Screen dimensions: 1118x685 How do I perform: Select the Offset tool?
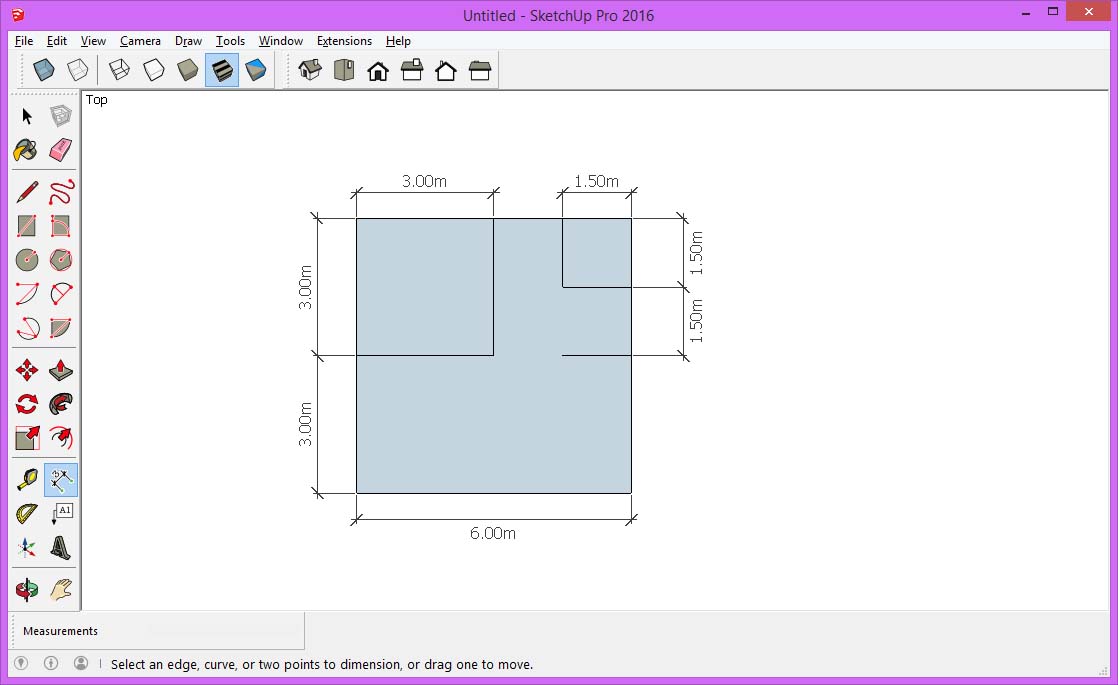pyautogui.click(x=61, y=438)
